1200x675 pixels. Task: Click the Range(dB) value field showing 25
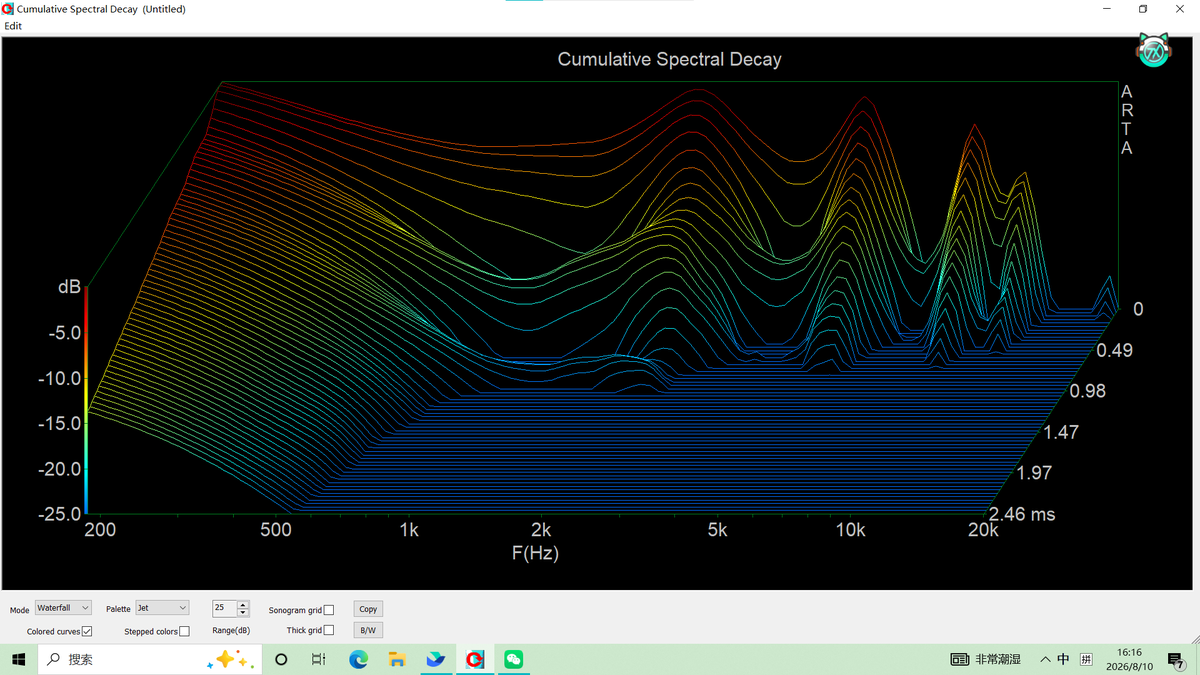click(224, 608)
